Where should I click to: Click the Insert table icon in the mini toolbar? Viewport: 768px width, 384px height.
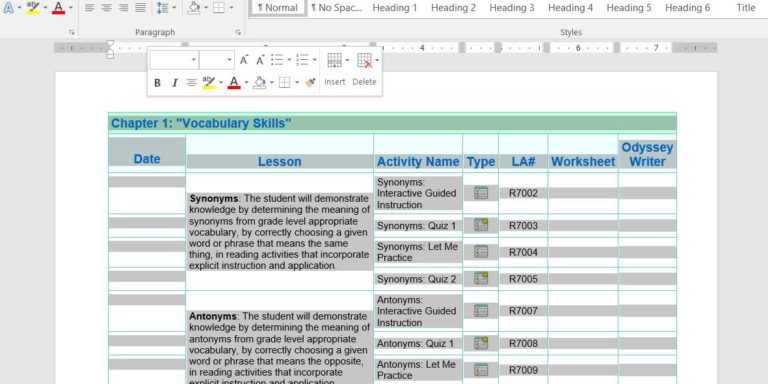pos(335,60)
